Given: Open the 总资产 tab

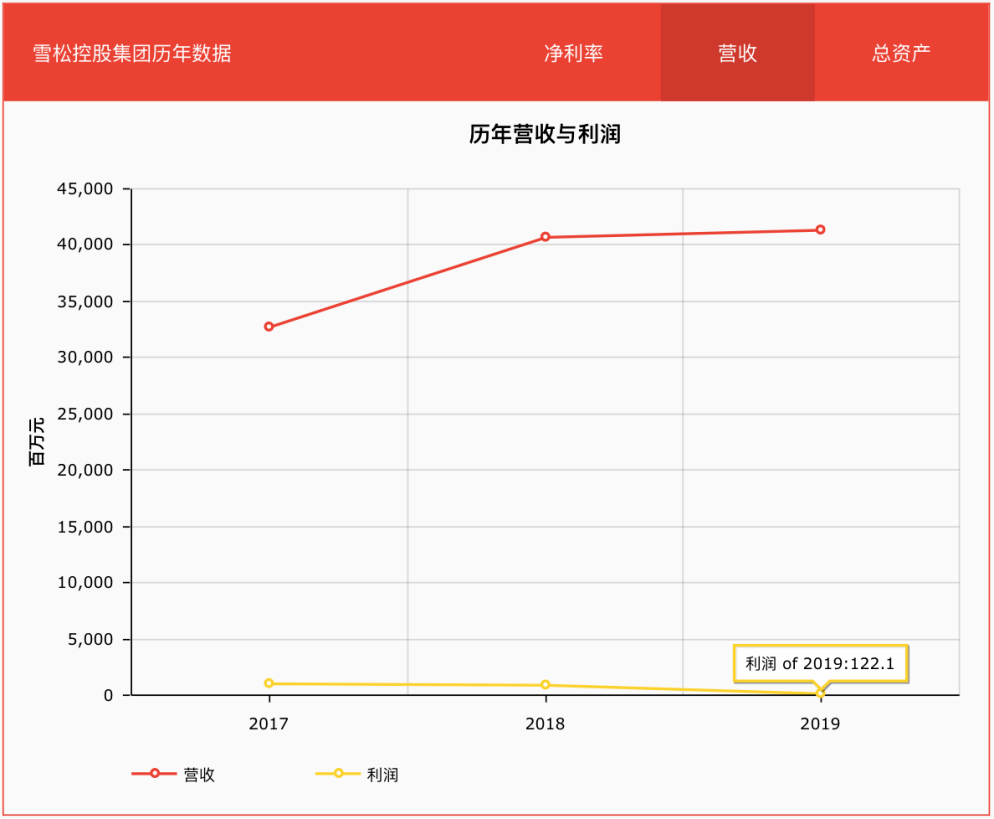Looking at the screenshot, I should click(x=901, y=53).
